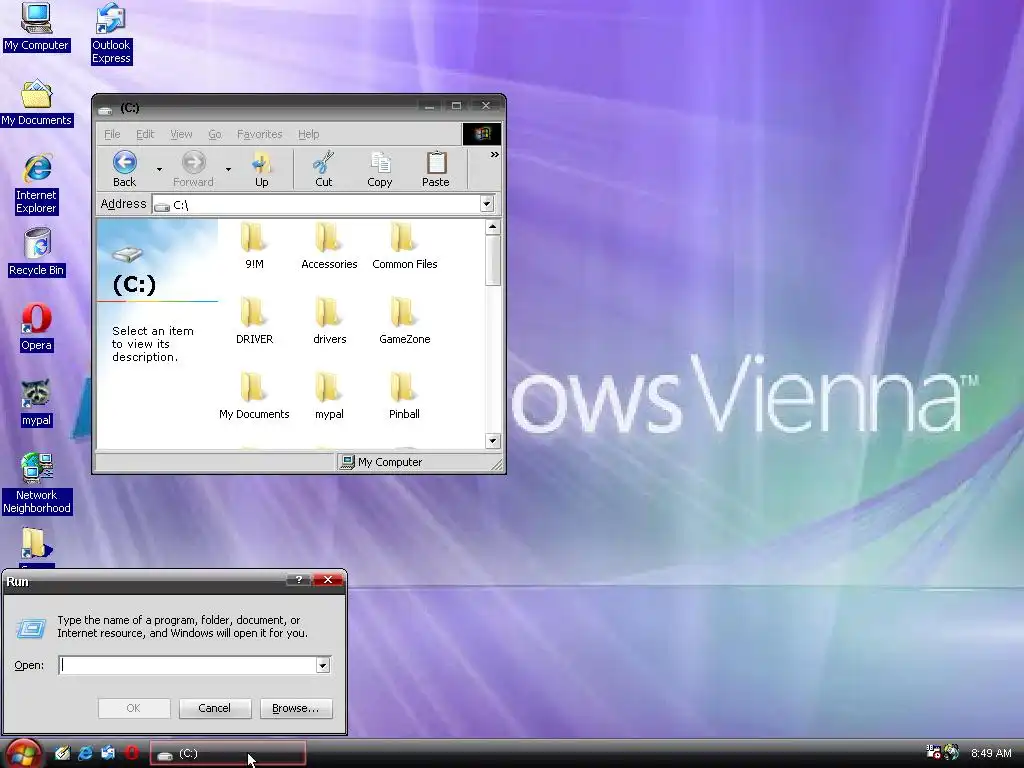Click the Paste clipboard toolbar button
Image resolution: width=1024 pixels, height=768 pixels.
pyautogui.click(x=436, y=169)
